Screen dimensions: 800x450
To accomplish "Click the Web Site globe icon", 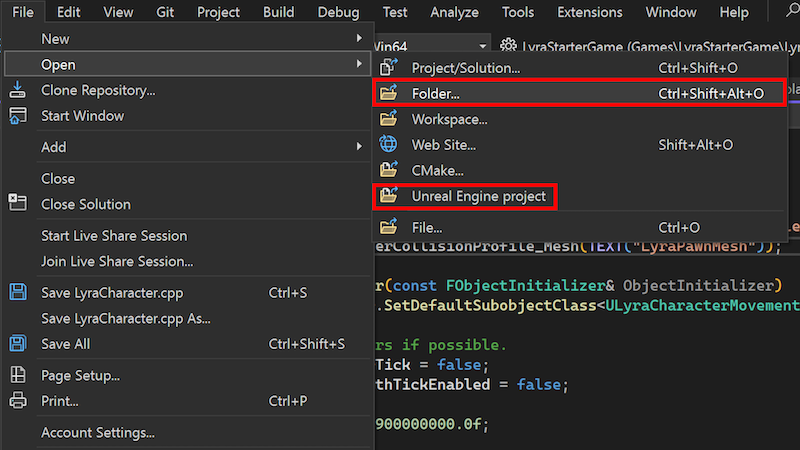I will [x=389, y=144].
